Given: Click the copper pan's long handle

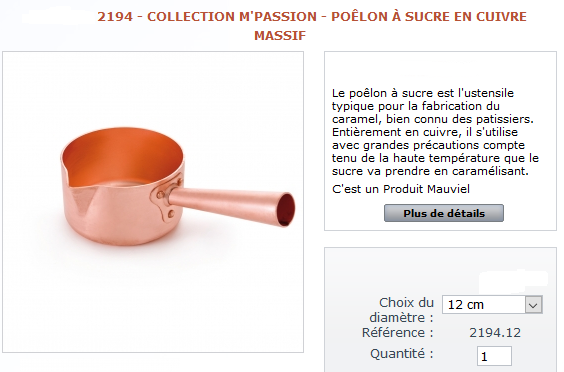Looking at the screenshot, I should pyautogui.click(x=230, y=205).
